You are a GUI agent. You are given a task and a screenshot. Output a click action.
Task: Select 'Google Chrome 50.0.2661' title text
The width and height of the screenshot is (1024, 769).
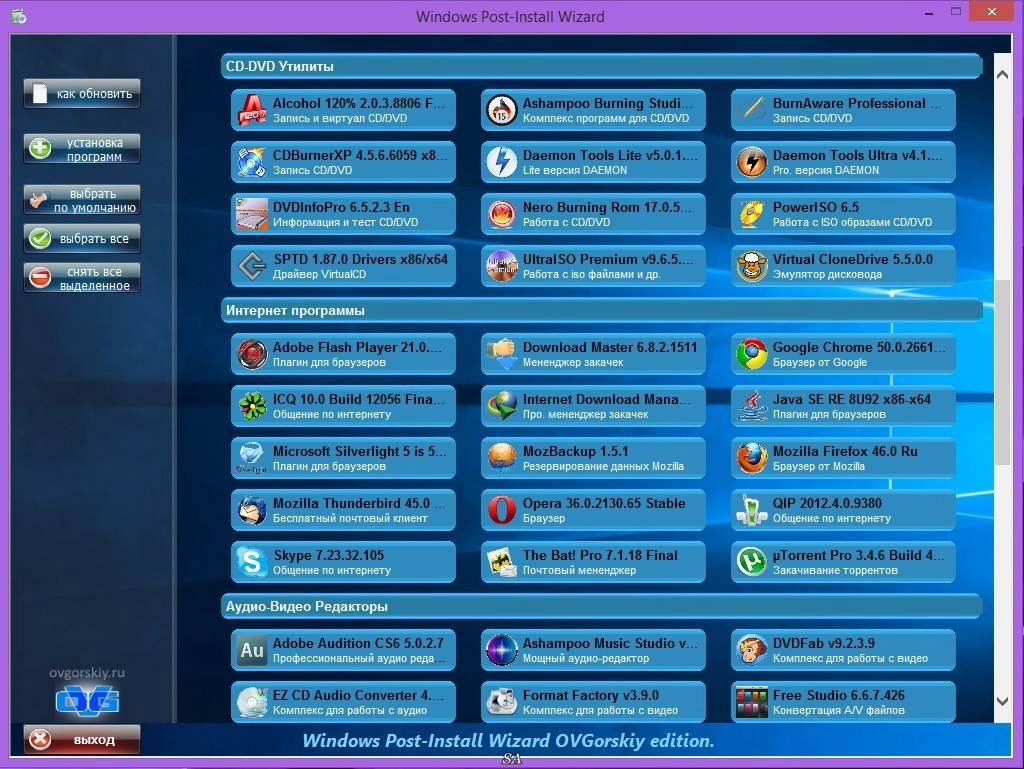[x=859, y=347]
